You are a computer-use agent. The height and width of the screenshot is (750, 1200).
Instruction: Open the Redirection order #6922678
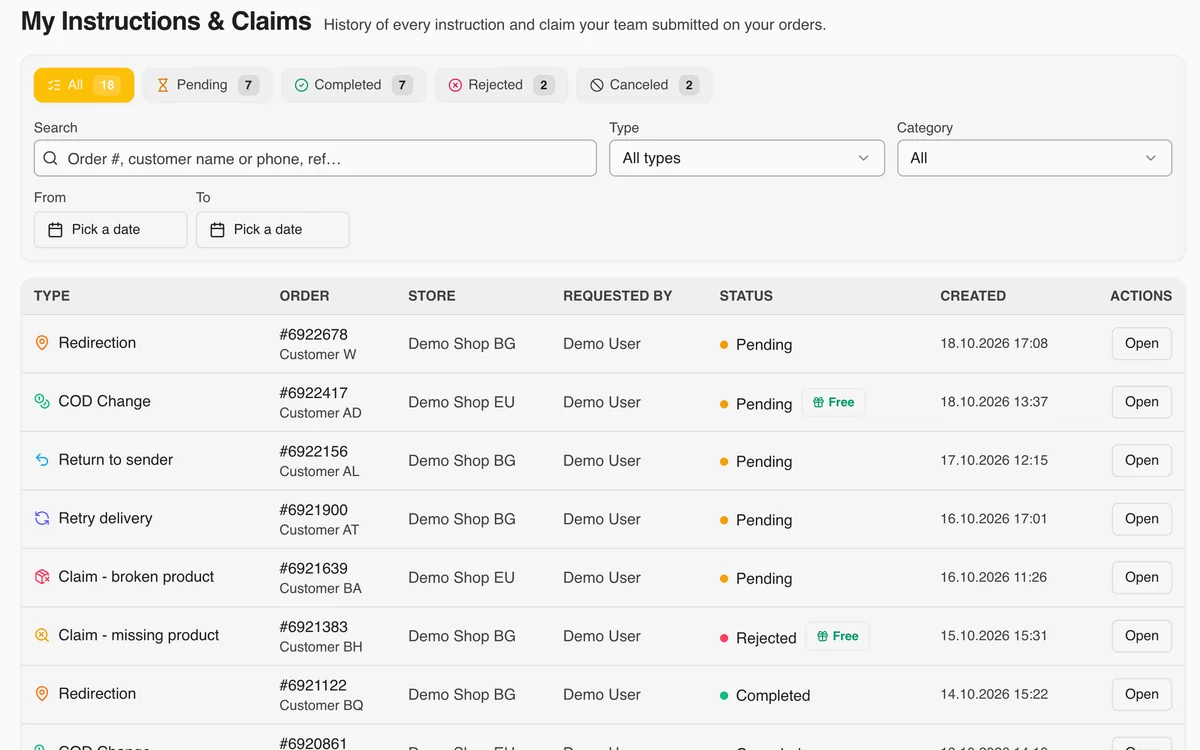click(x=1142, y=343)
